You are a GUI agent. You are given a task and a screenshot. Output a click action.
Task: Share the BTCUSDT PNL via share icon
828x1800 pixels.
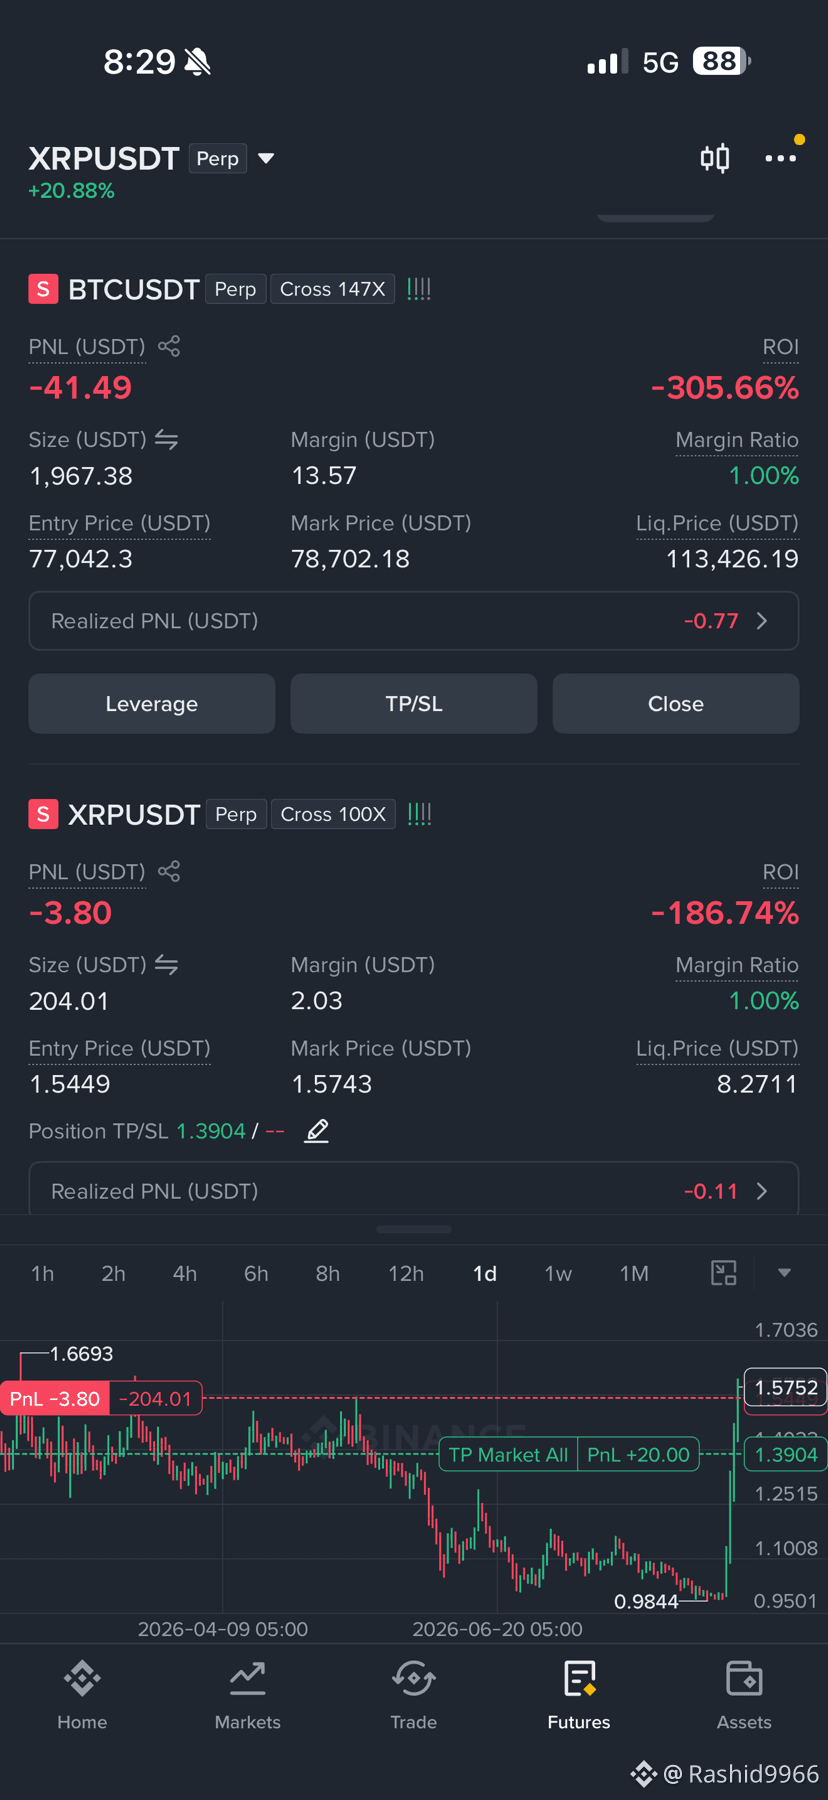(169, 346)
